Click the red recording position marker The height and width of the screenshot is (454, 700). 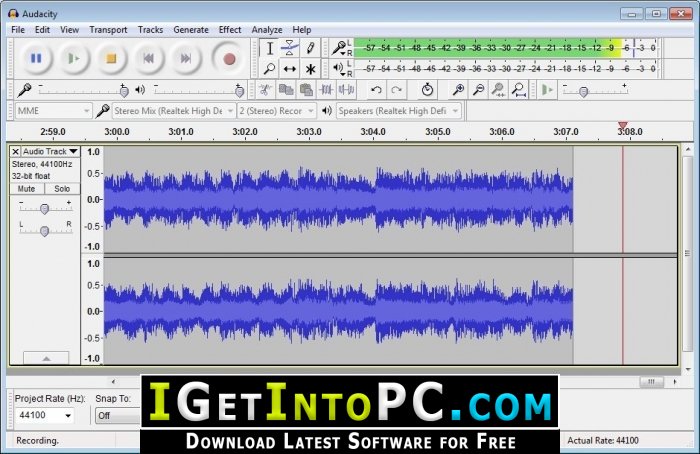click(x=623, y=125)
